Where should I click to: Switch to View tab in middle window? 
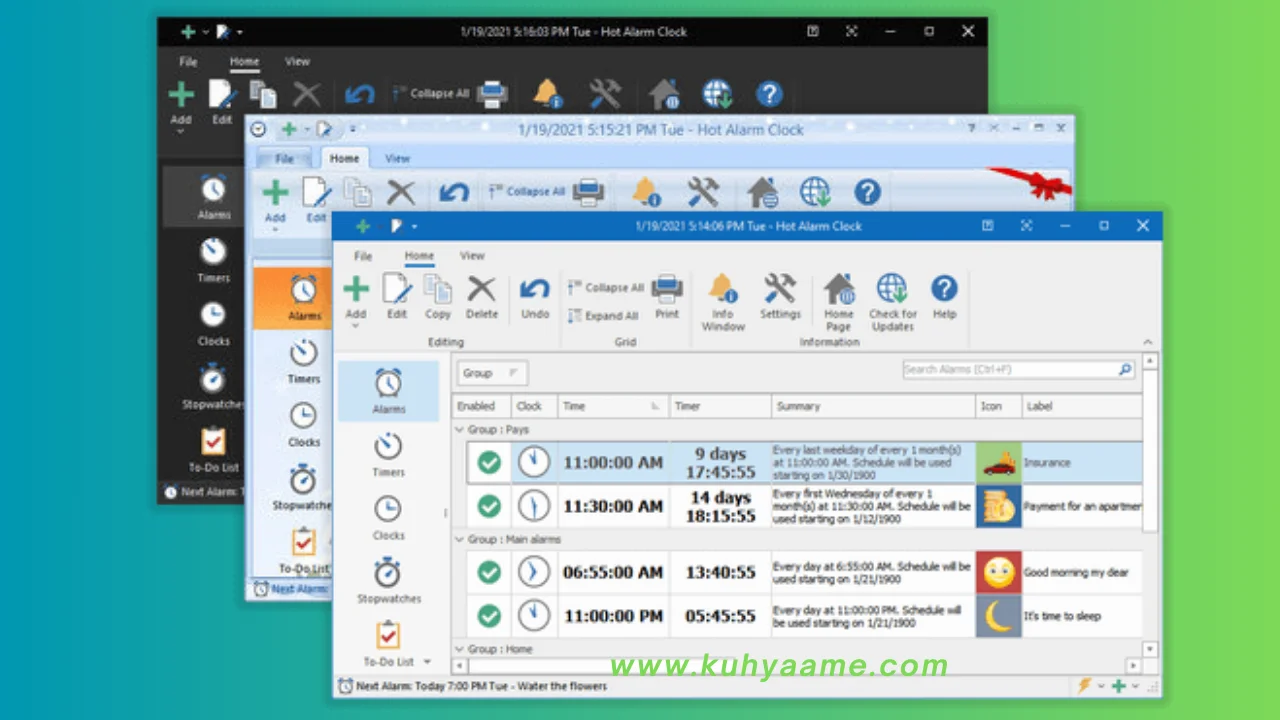tap(398, 158)
